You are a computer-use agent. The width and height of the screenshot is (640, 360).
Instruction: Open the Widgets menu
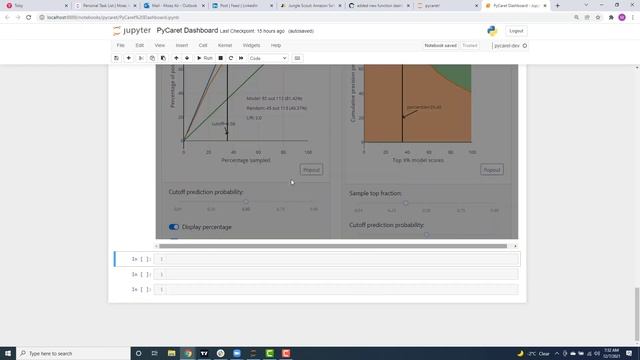(251, 45)
